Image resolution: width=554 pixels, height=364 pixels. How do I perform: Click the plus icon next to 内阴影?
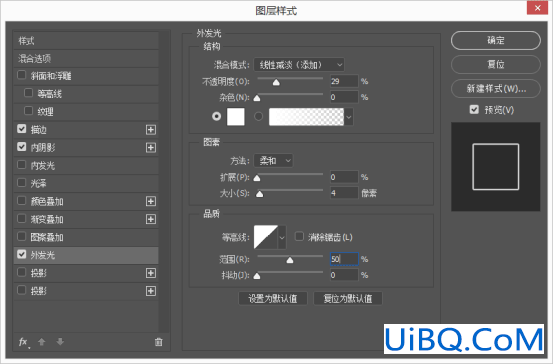(x=151, y=147)
